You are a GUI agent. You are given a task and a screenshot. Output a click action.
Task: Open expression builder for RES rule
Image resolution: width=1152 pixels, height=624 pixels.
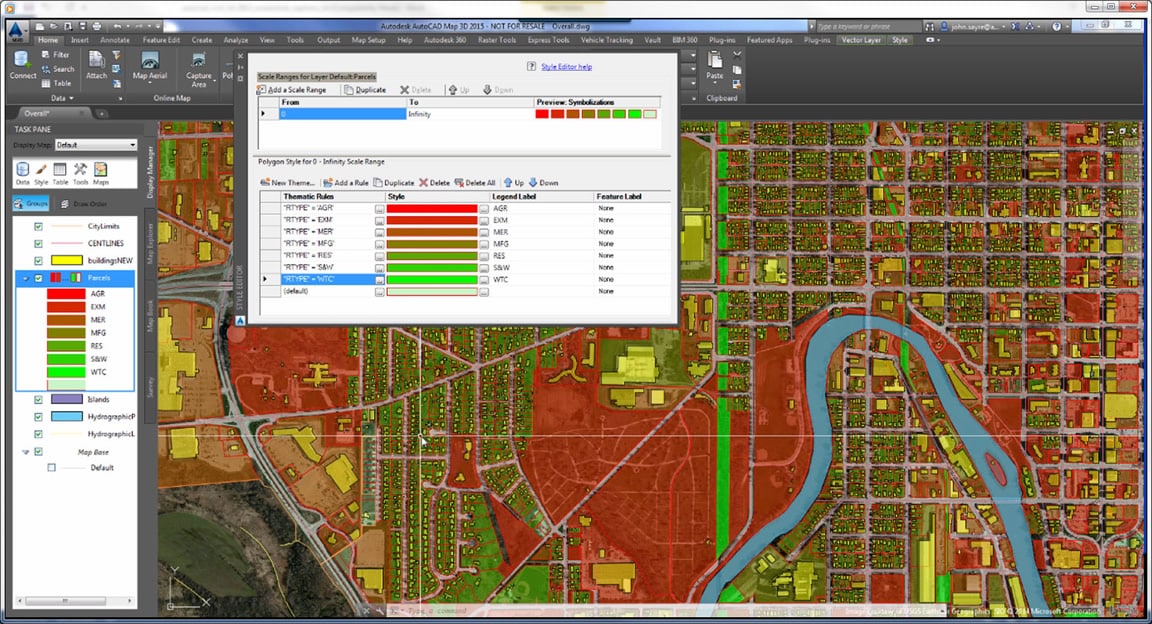click(x=379, y=257)
